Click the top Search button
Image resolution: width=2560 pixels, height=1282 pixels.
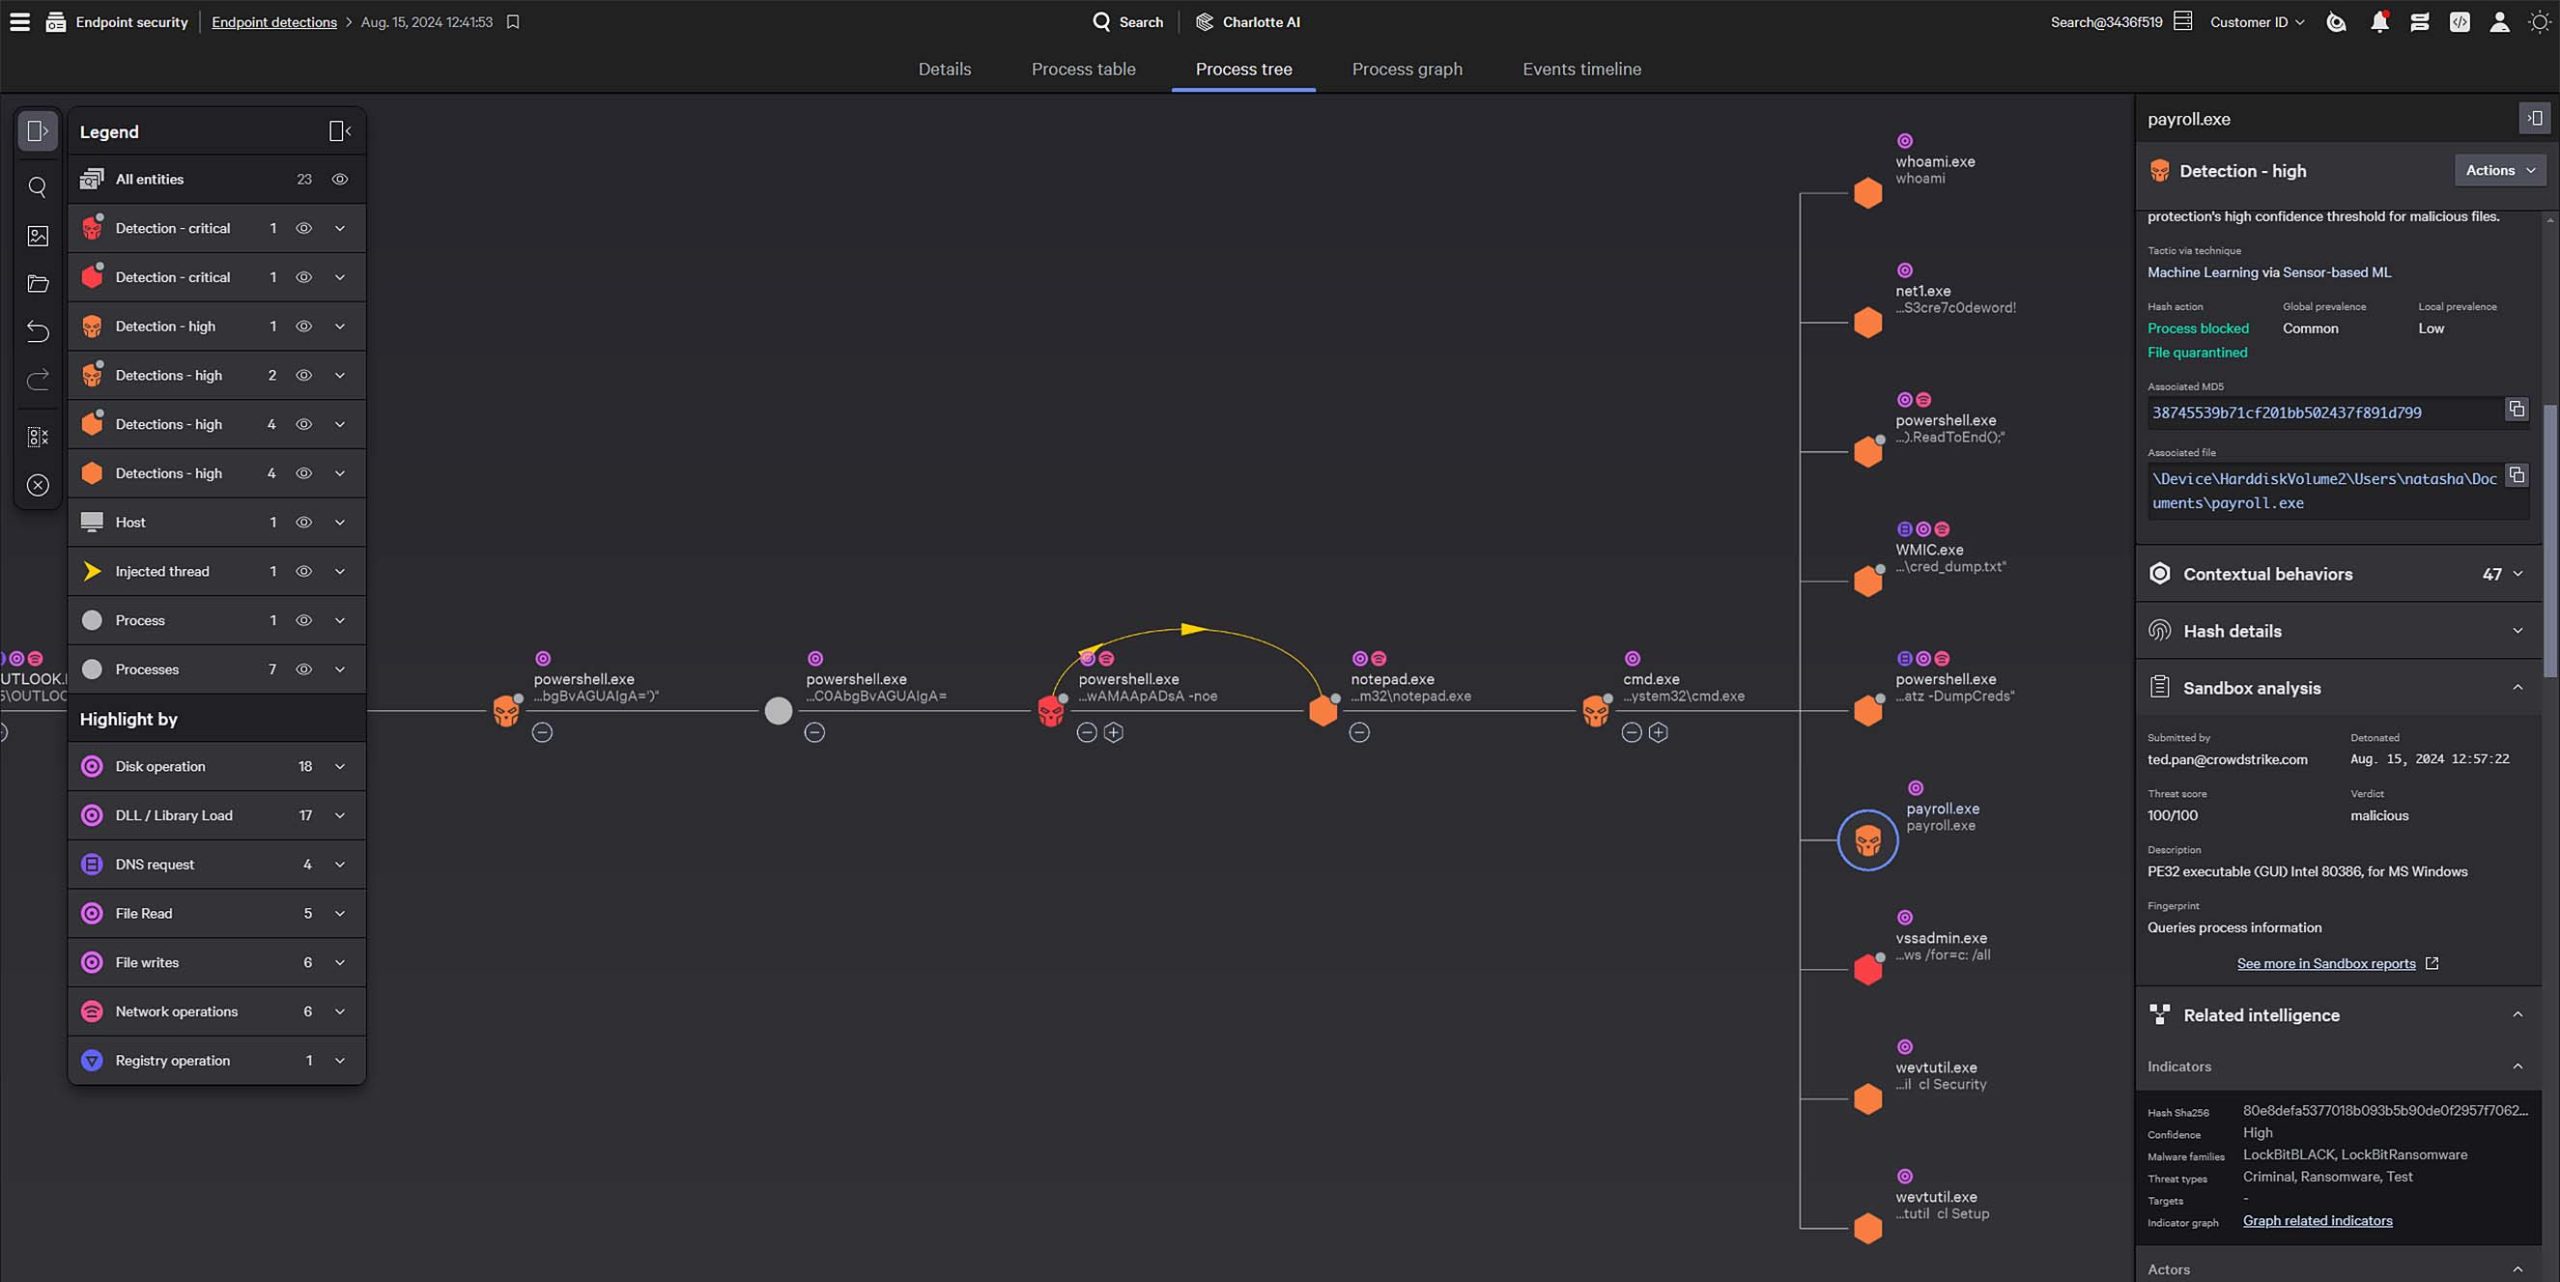coord(1127,22)
